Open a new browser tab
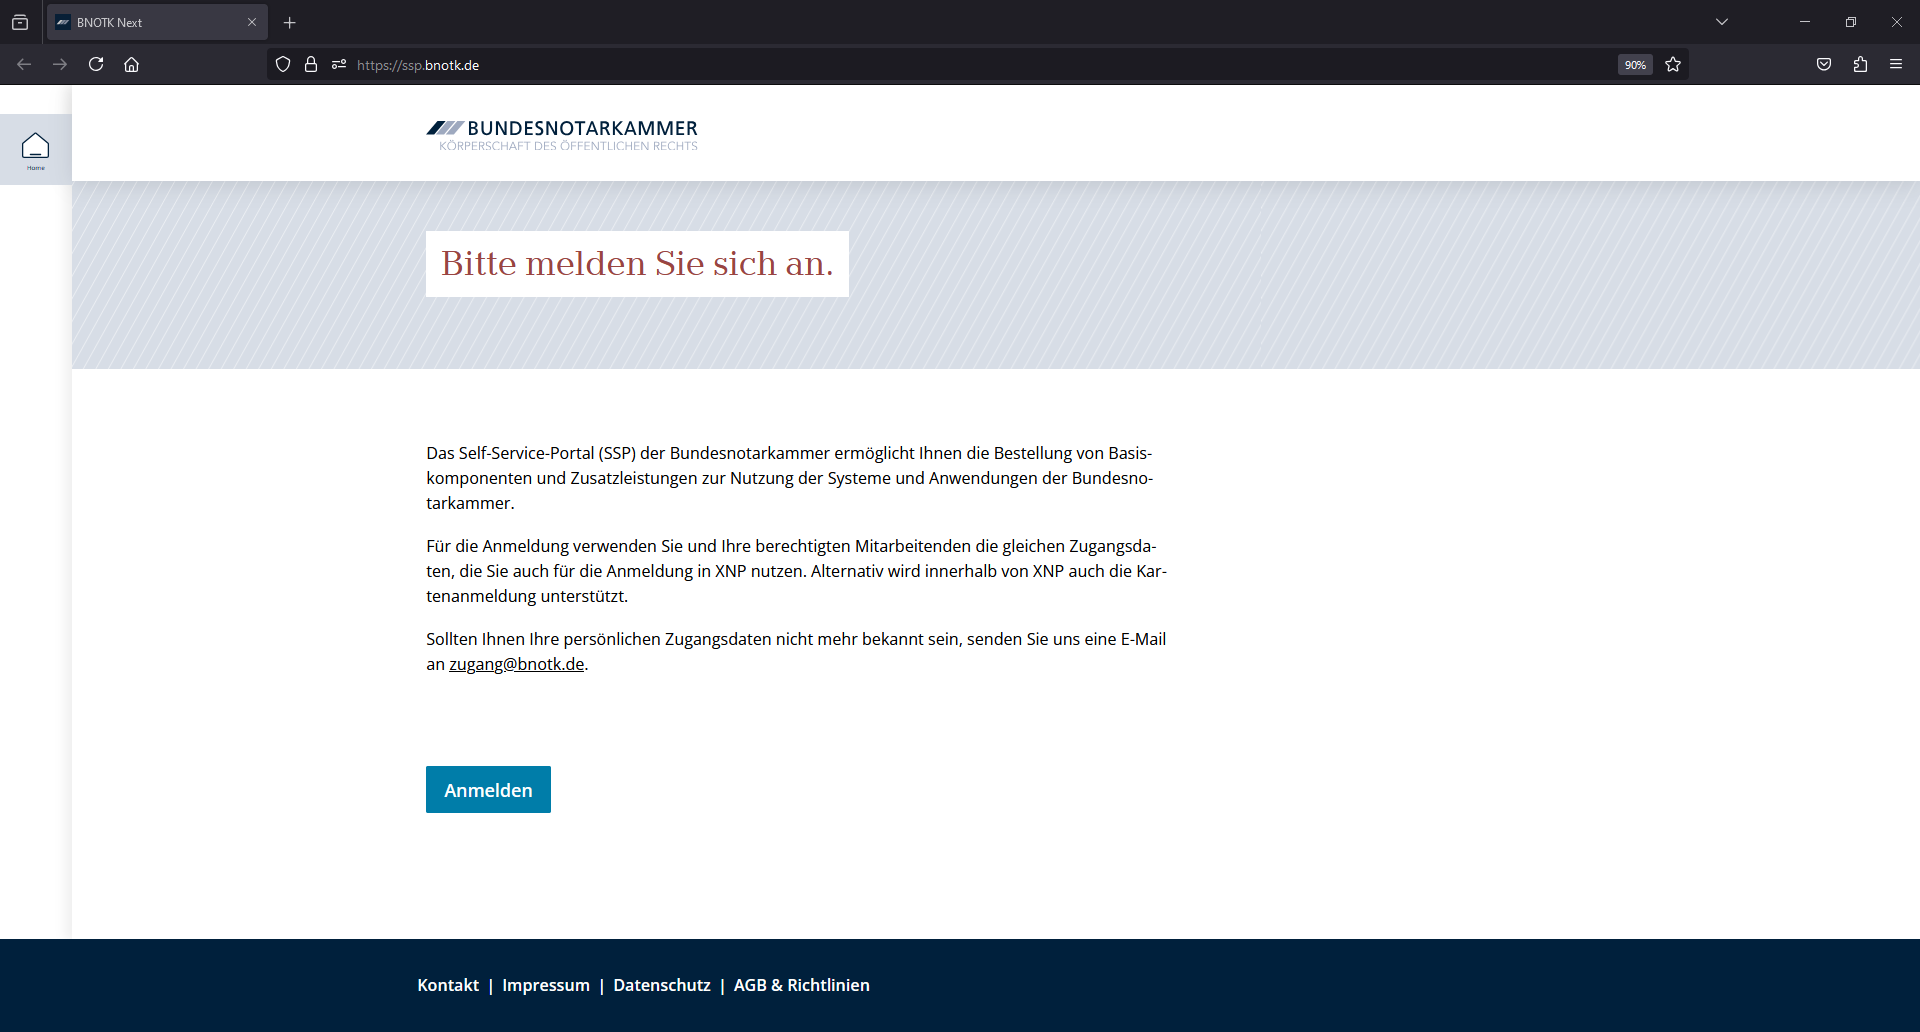The image size is (1920, 1032). [290, 22]
